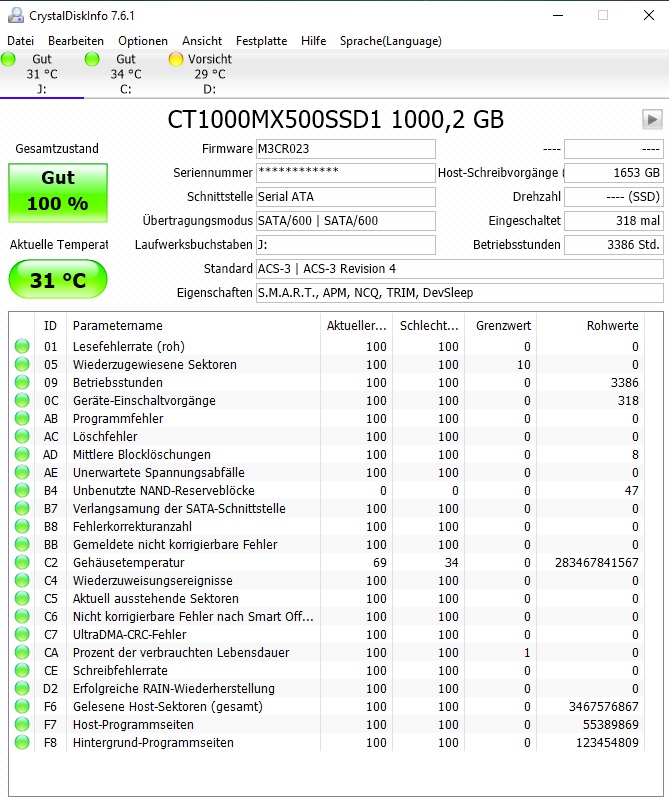Click the Firmware field M3CR023

346,149
